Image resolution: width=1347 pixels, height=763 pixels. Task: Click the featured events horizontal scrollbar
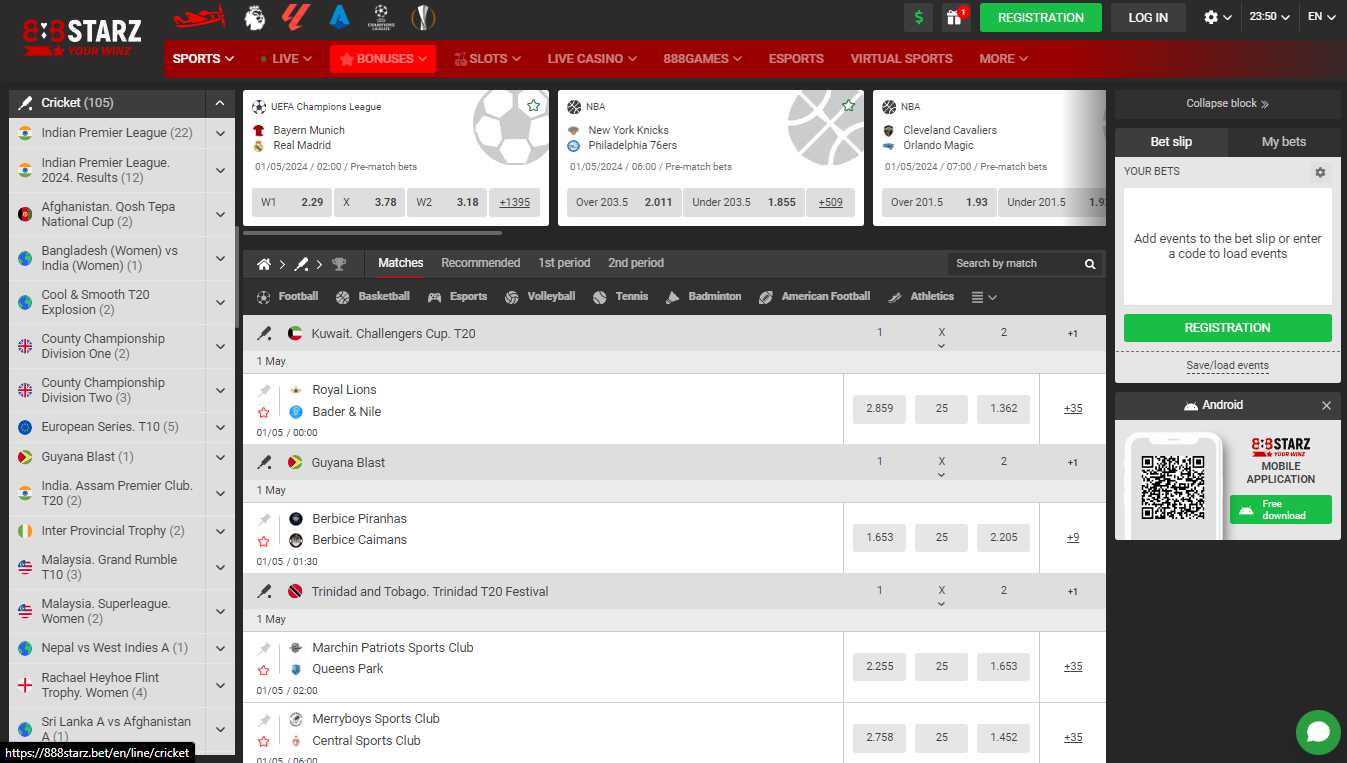pyautogui.click(x=373, y=233)
